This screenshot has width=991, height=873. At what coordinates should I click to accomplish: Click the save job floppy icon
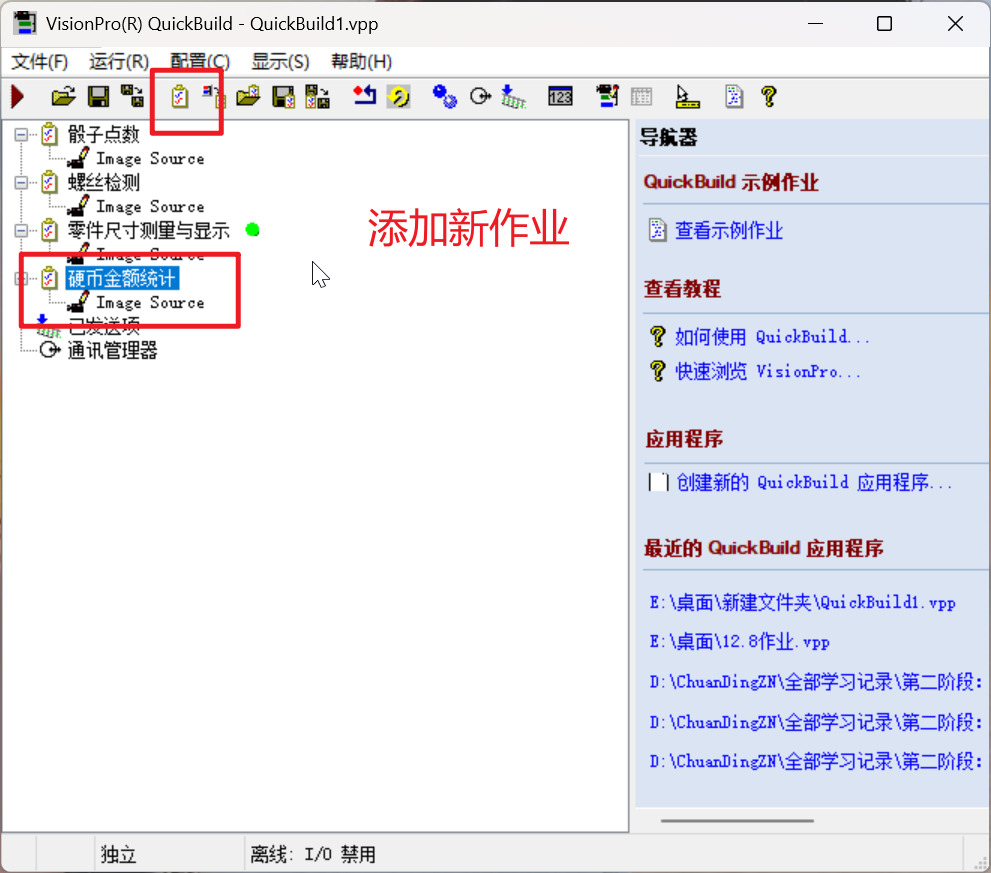[x=283, y=97]
